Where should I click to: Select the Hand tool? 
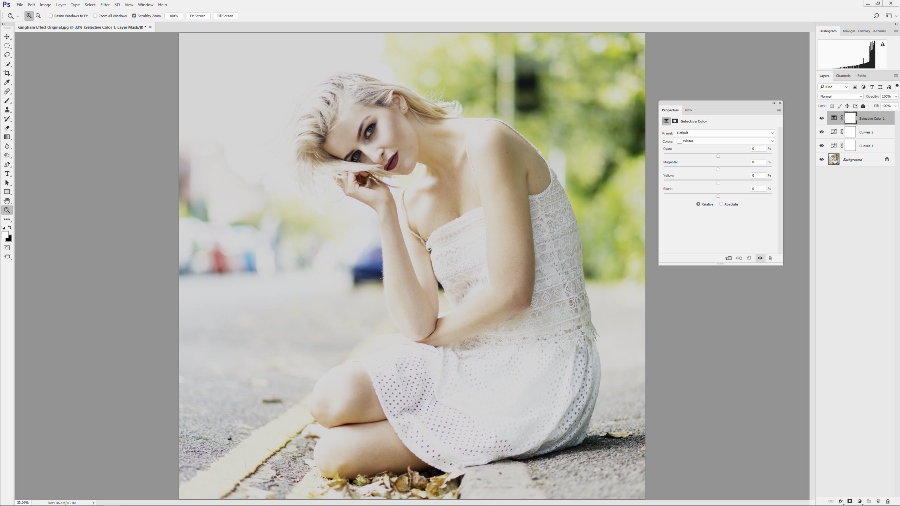(x=7, y=201)
